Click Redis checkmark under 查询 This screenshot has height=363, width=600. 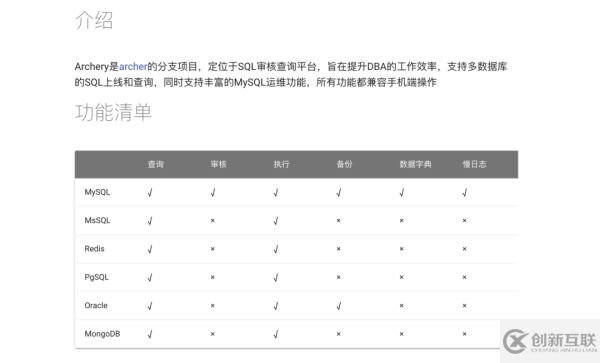[150, 249]
